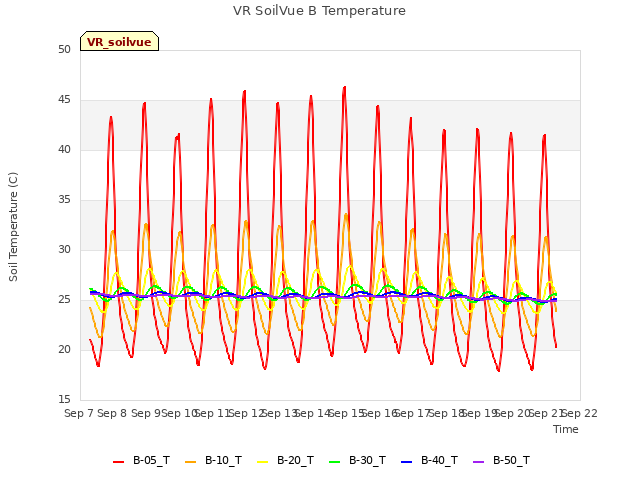The width and height of the screenshot is (640, 480).
Task: Click the 15 y-axis tick label
Action: pyautogui.click(x=64, y=400)
